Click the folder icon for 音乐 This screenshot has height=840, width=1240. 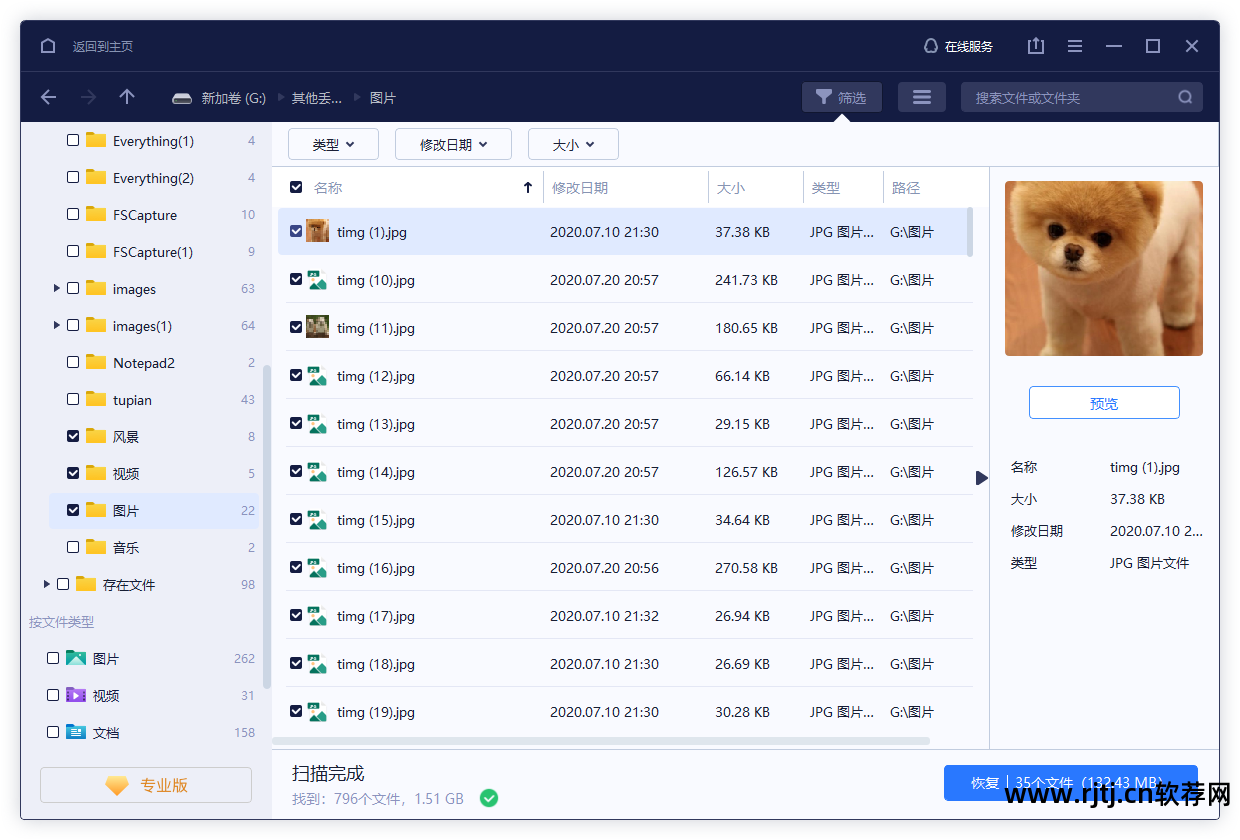tap(96, 547)
